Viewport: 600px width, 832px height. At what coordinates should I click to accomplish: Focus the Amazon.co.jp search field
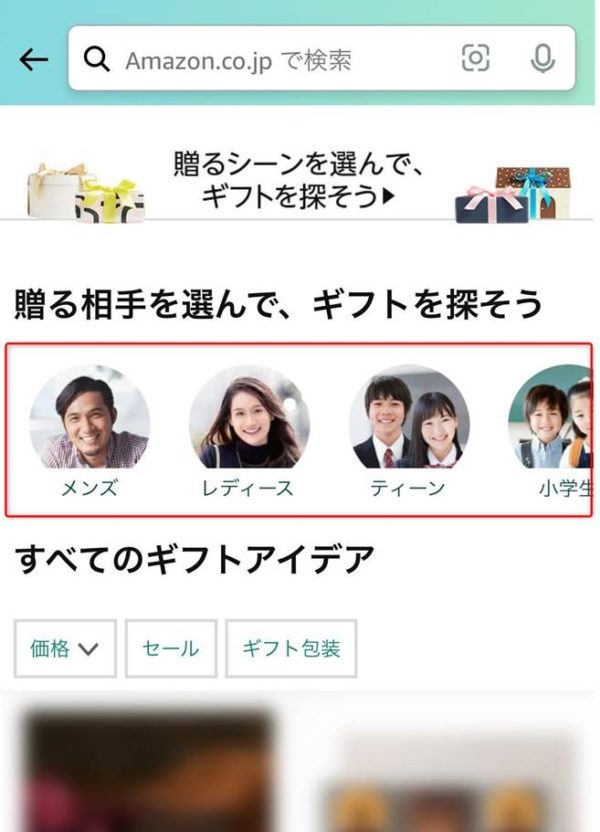coord(321,58)
